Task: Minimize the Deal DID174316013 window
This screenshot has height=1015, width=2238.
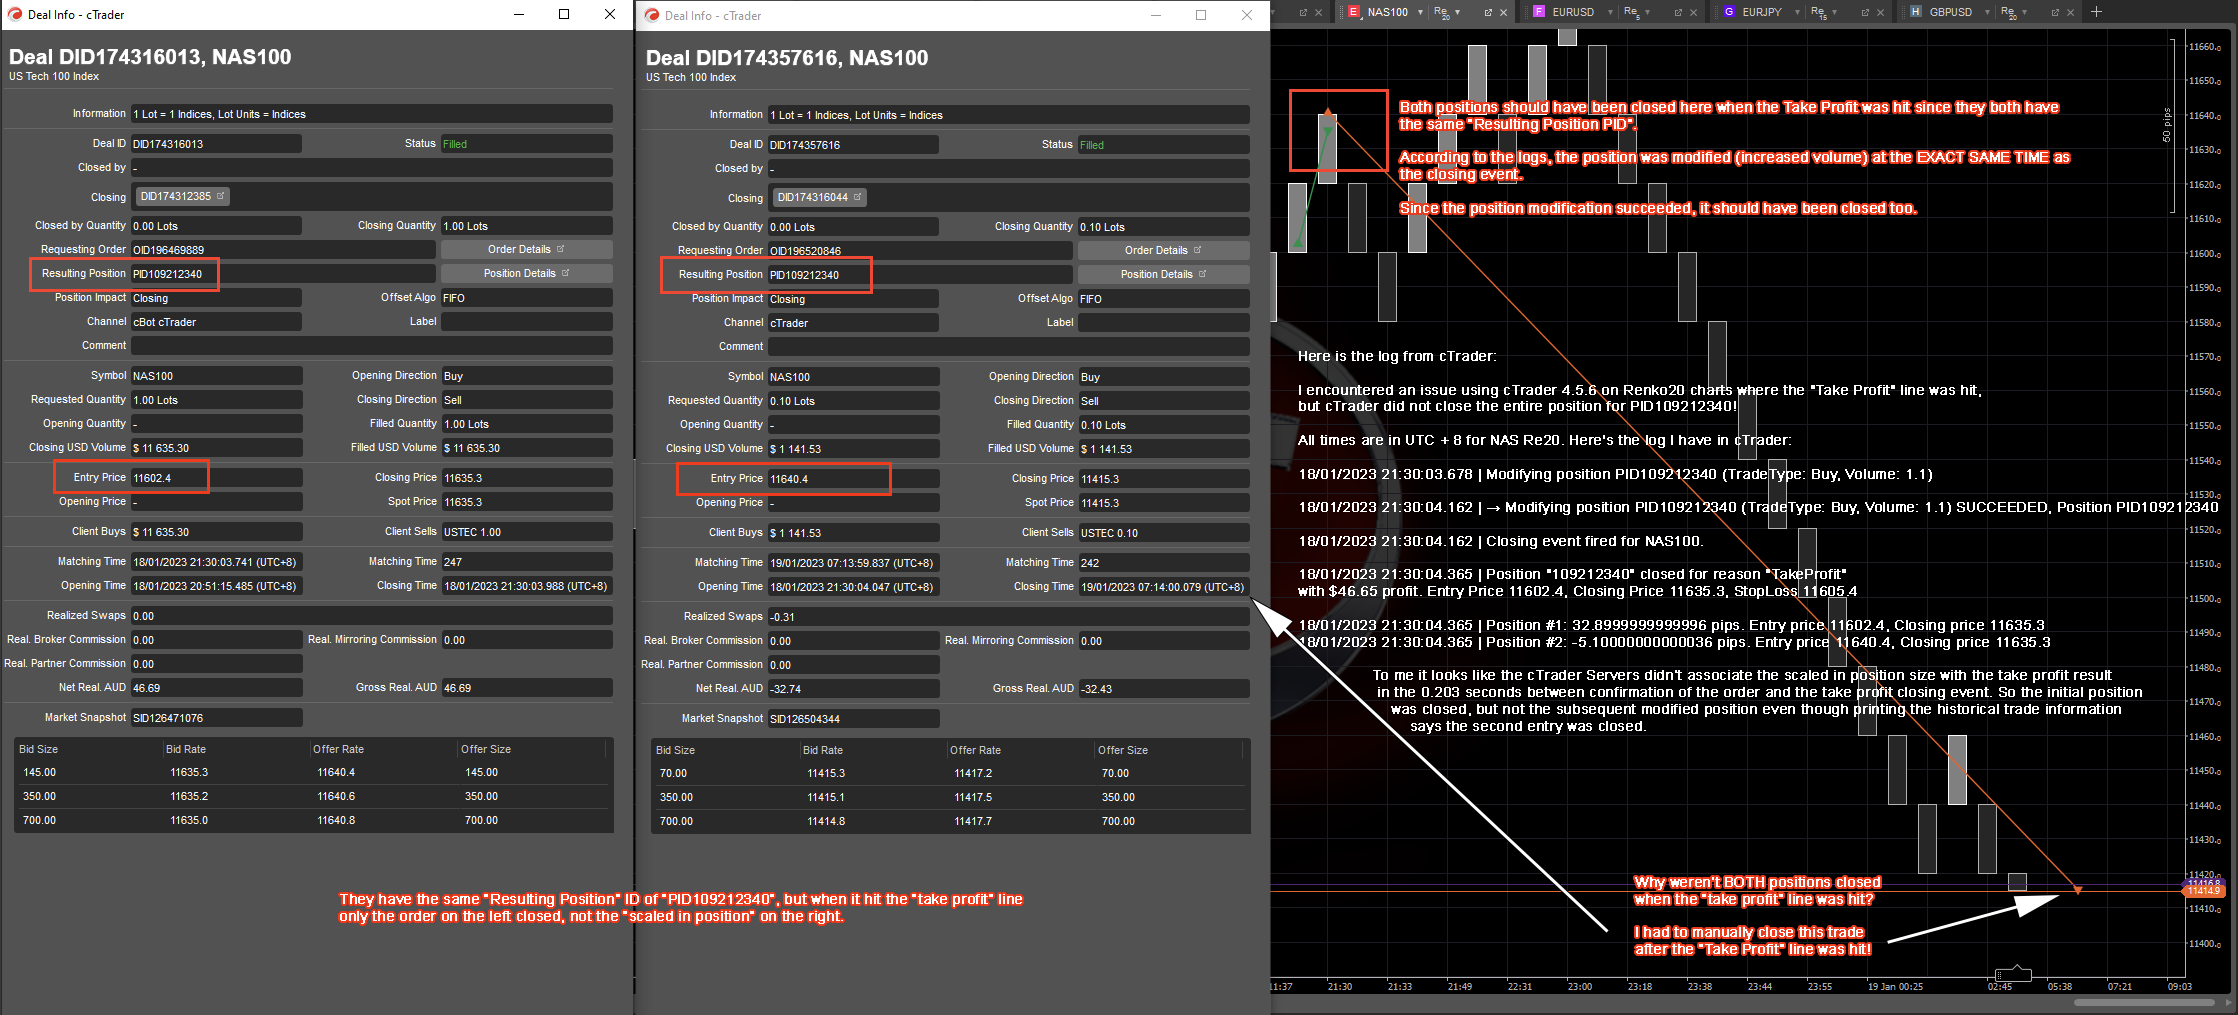Action: coord(519,14)
